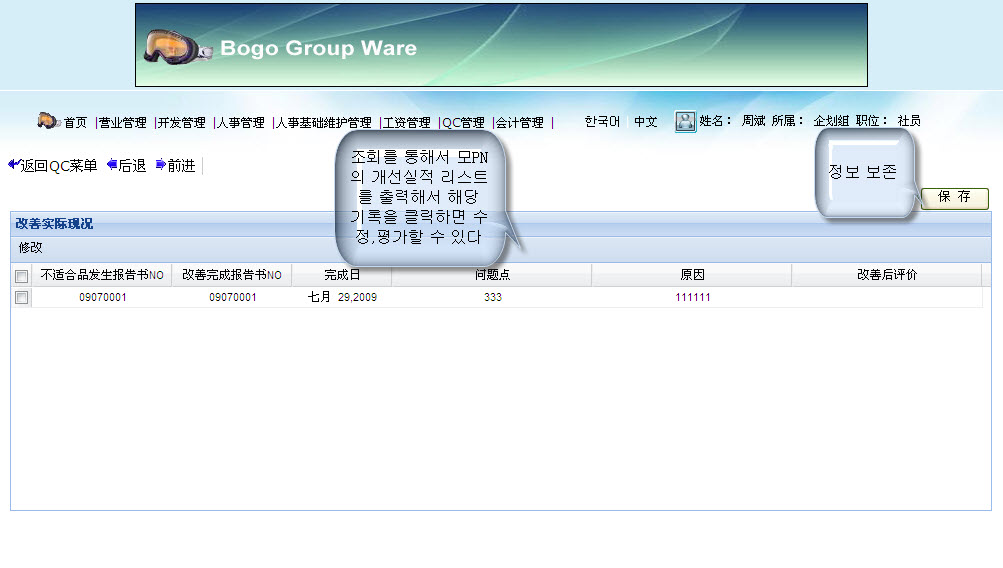Image resolution: width=1003 pixels, height=568 pixels.
Task: Check the row checkbox for report 09070001
Action: (22, 298)
